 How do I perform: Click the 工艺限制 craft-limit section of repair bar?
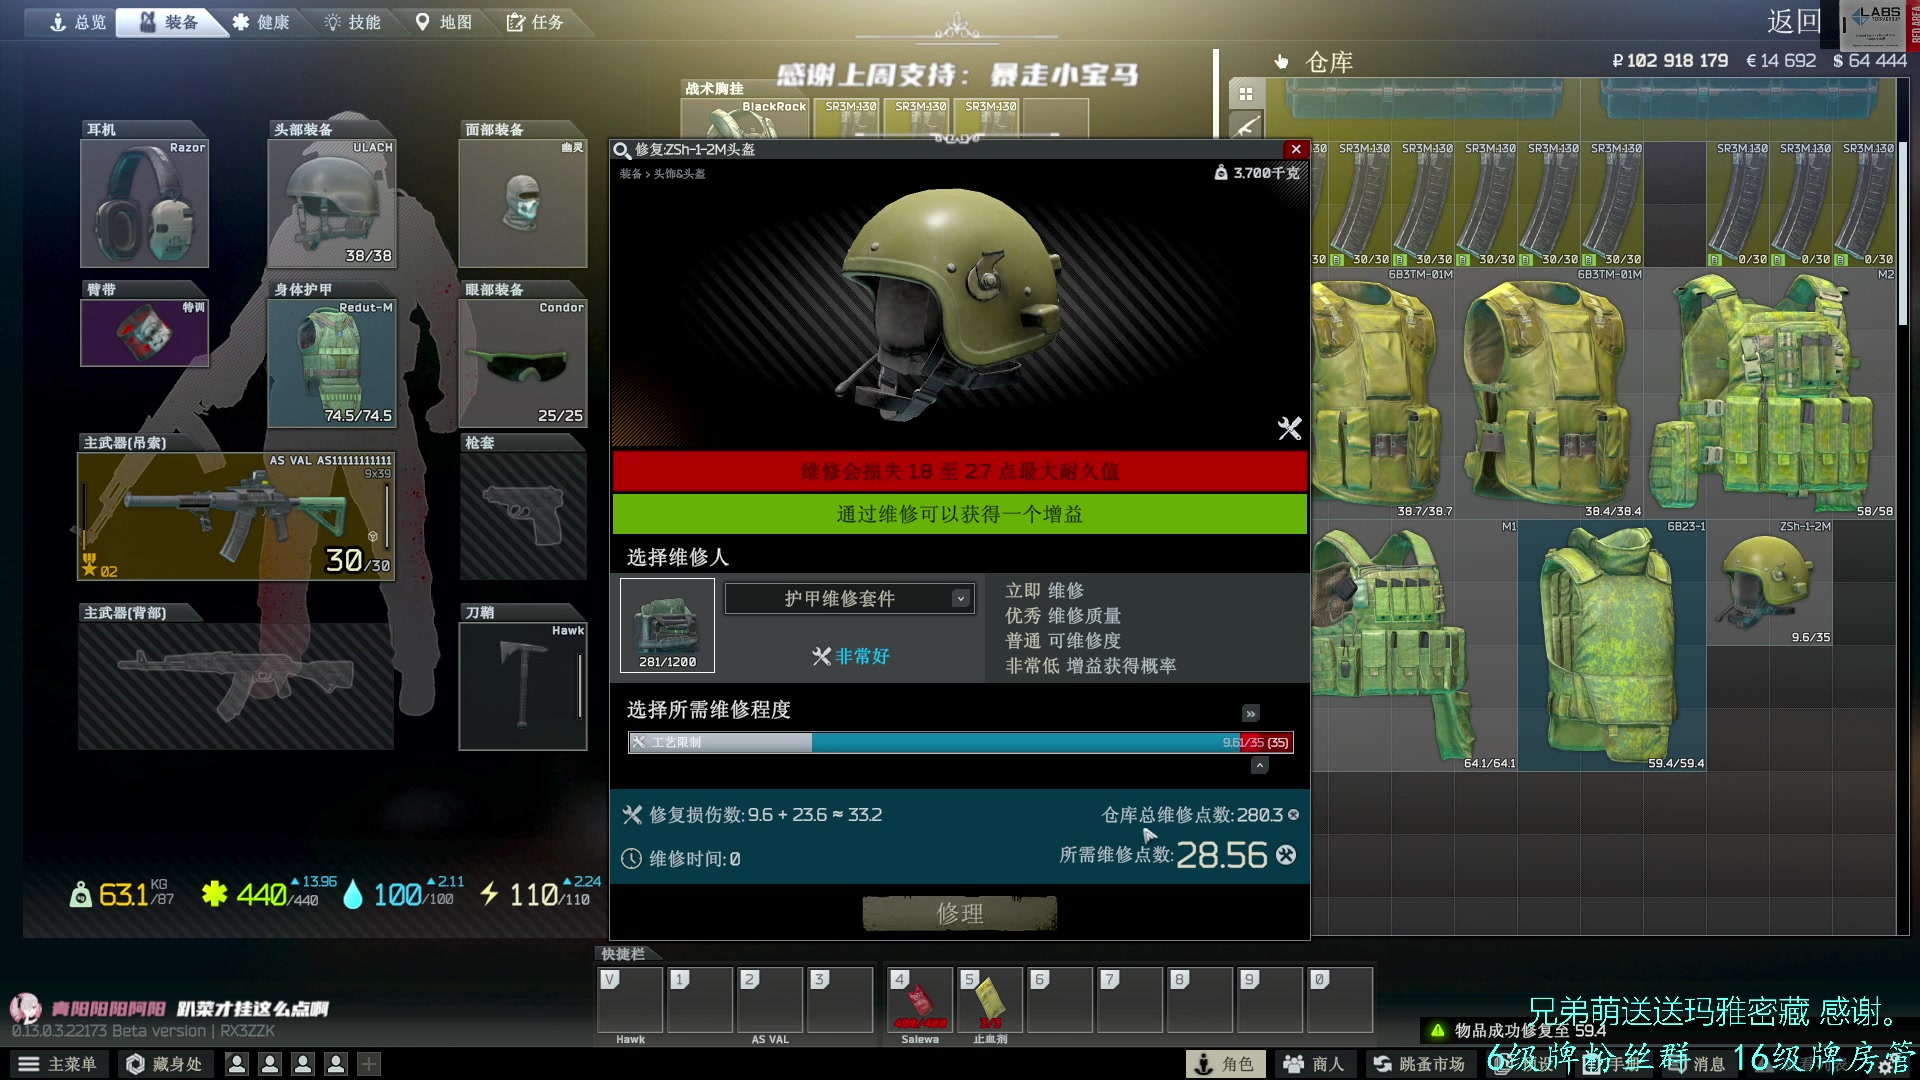(720, 742)
